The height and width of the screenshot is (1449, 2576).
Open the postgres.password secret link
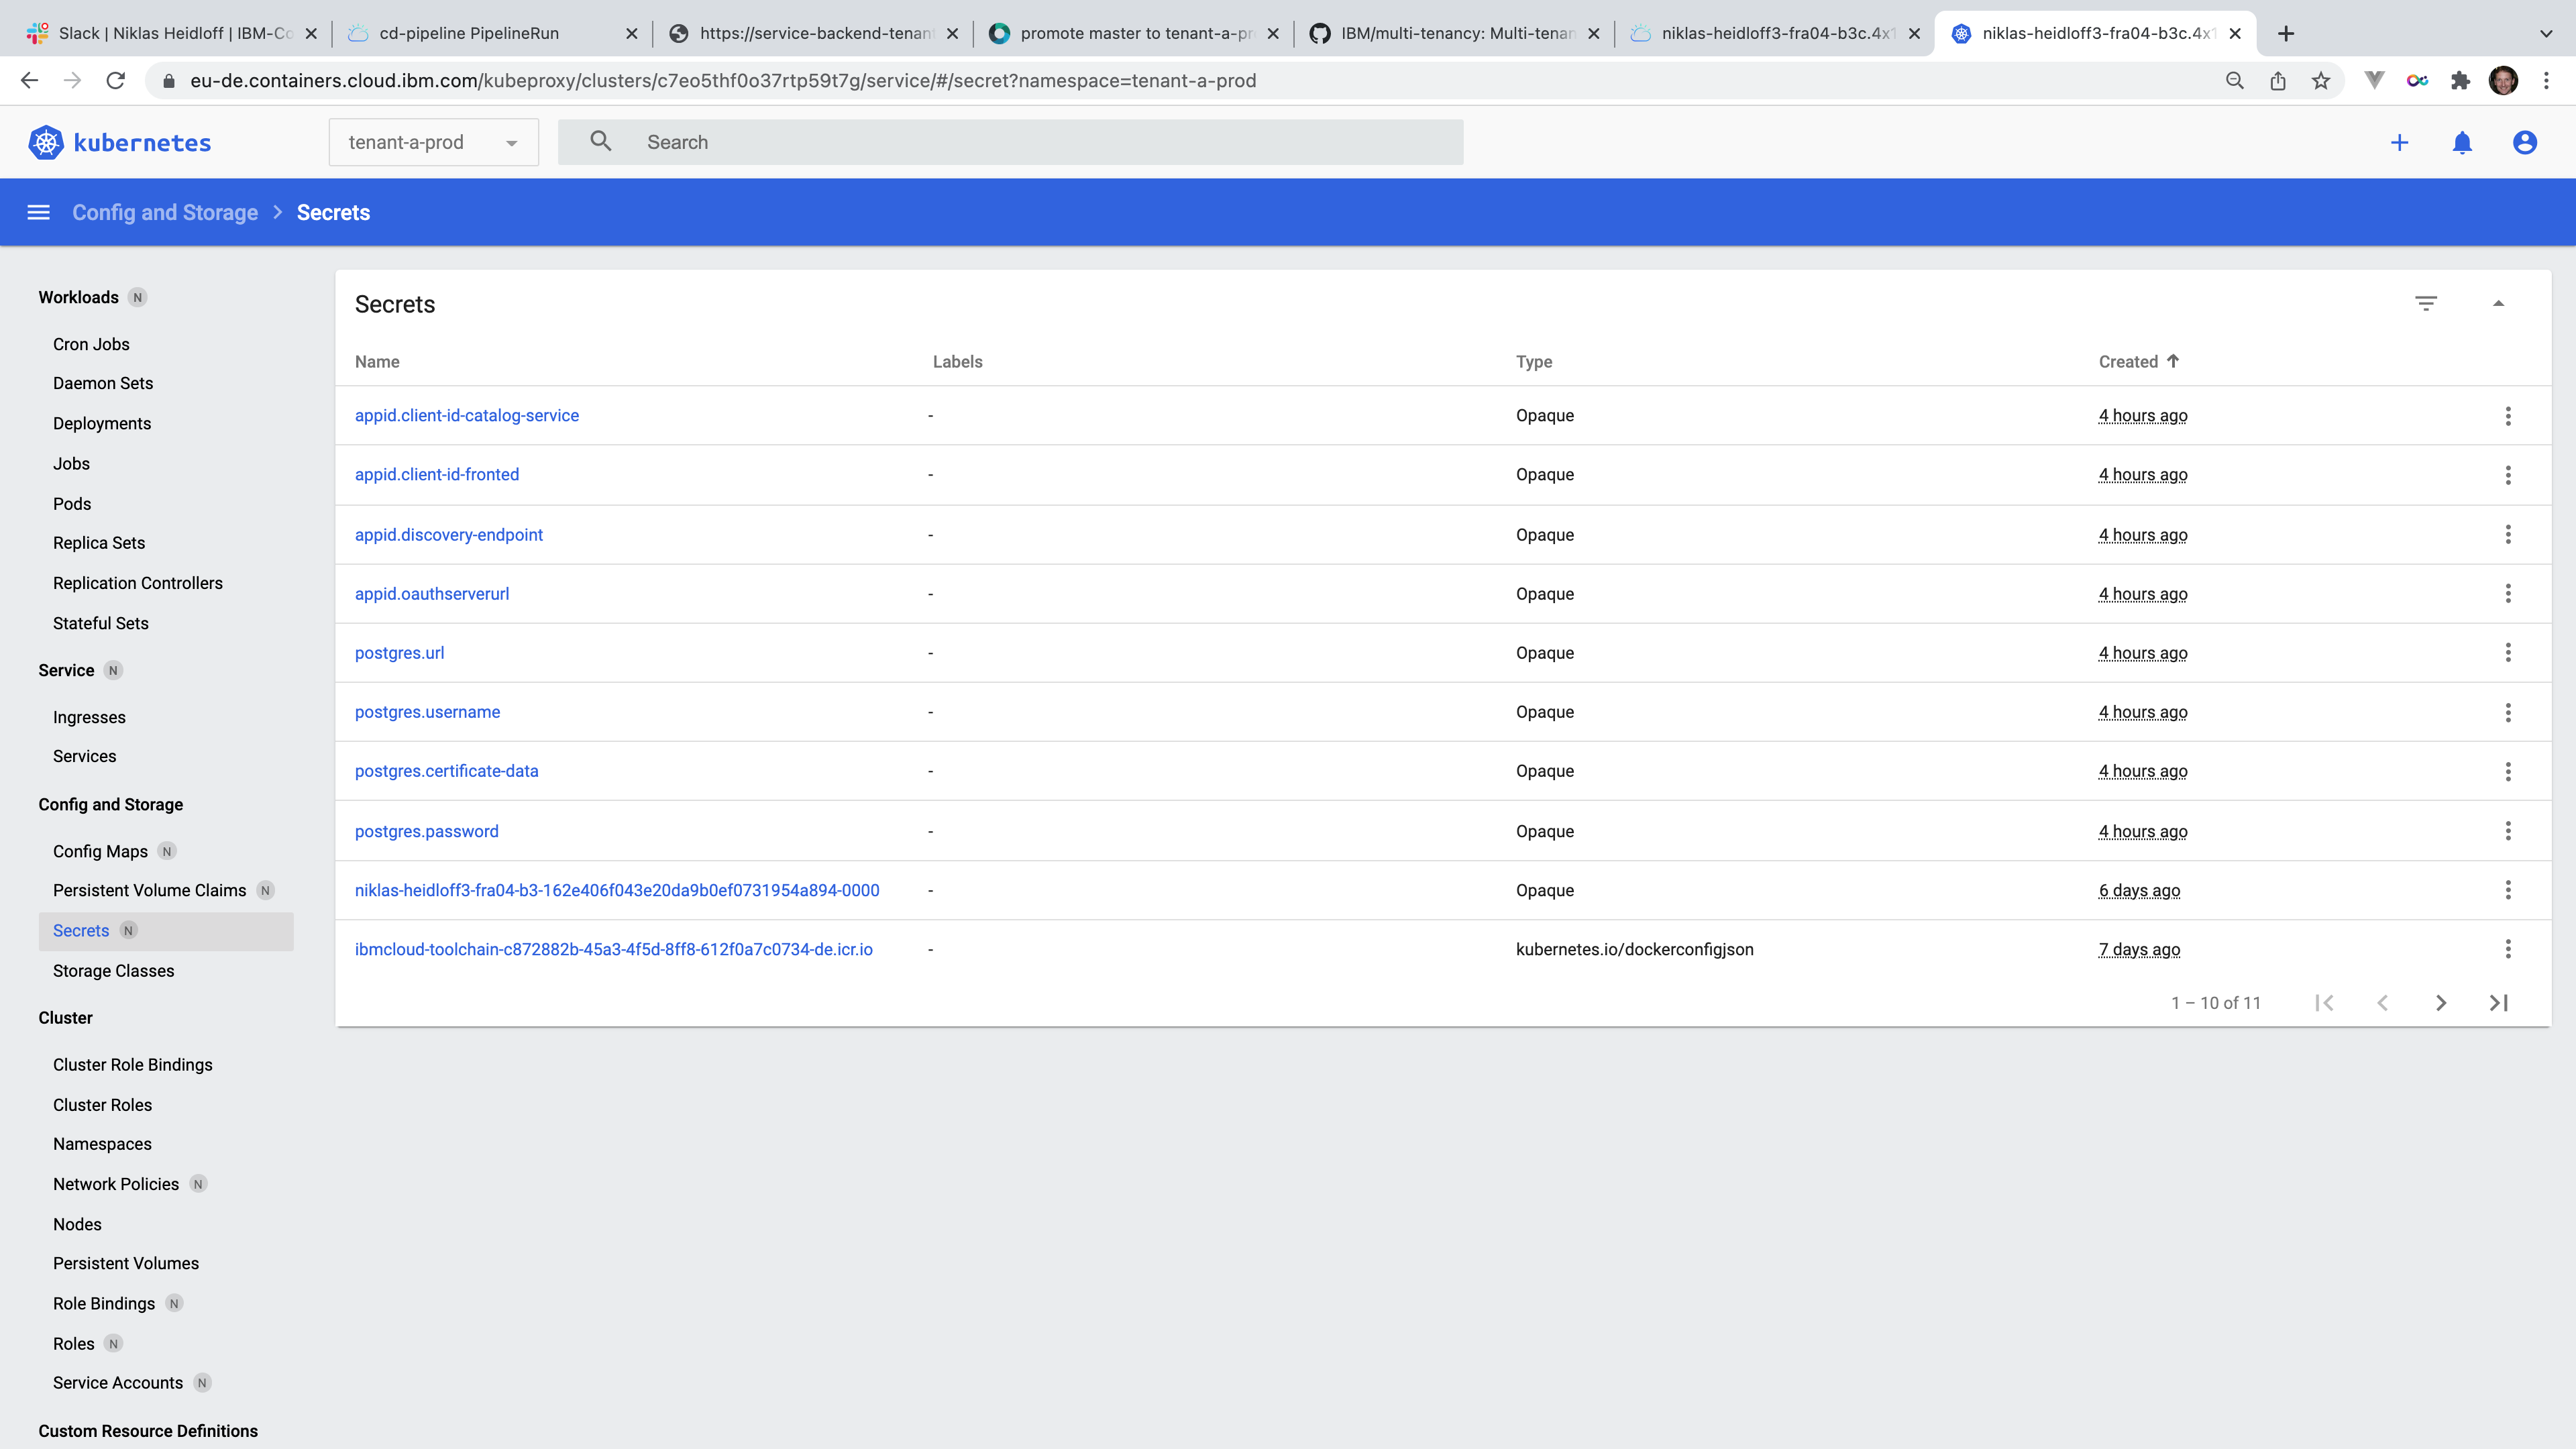tap(426, 831)
